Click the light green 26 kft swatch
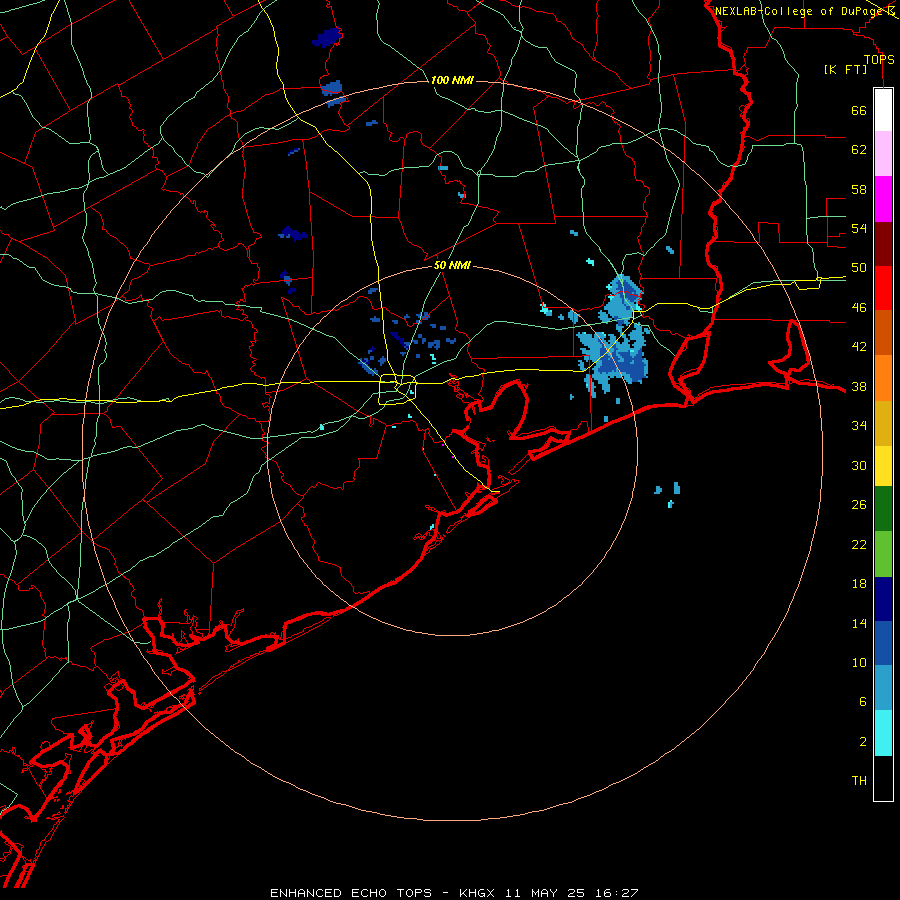Viewport: 900px width, 900px height. click(883, 554)
